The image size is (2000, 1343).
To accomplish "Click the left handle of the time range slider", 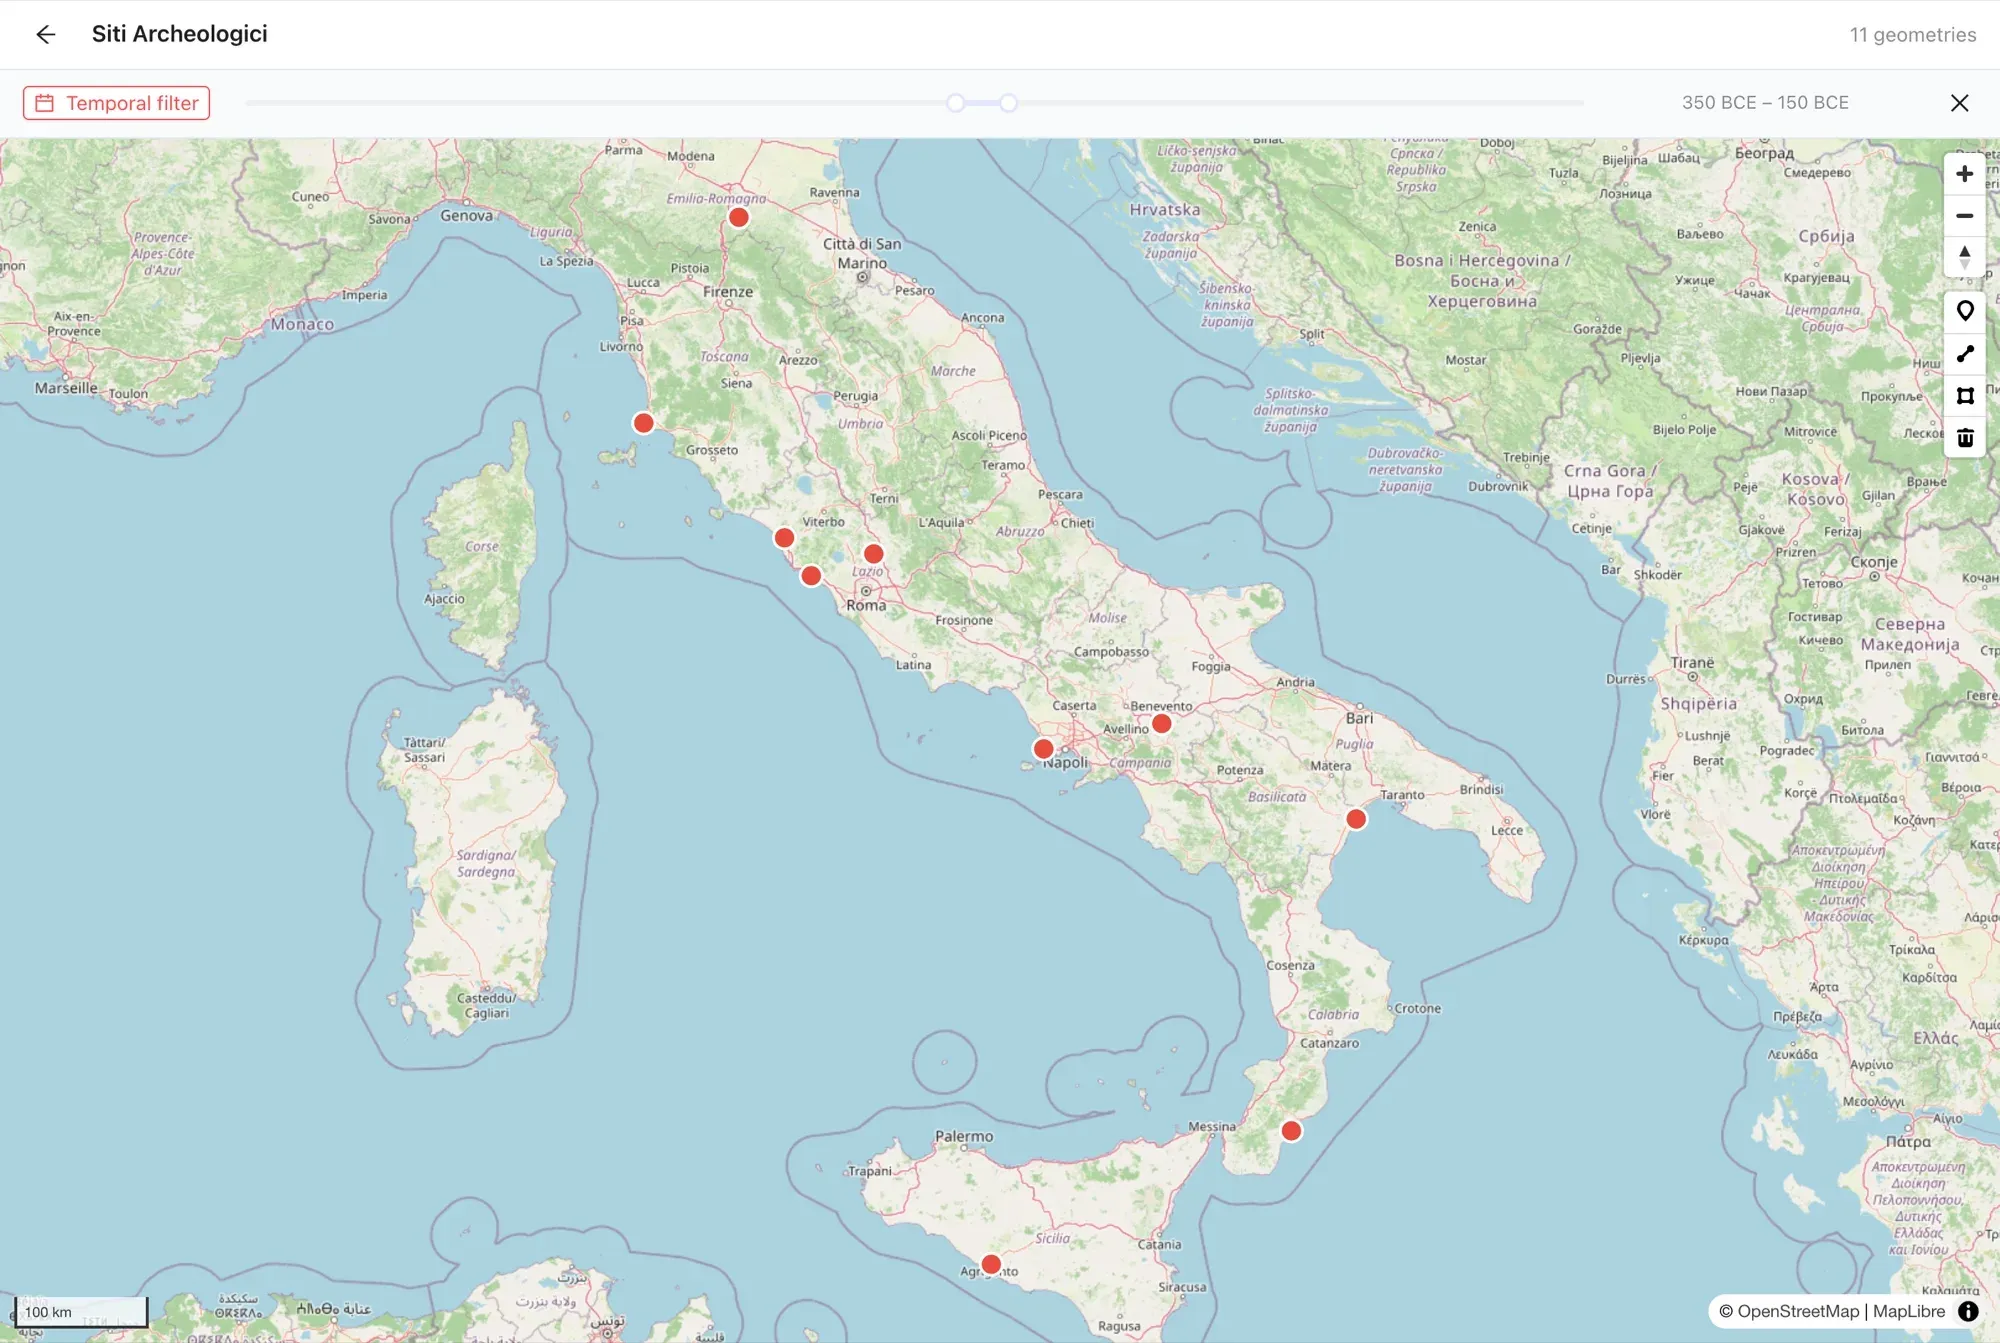I will pos(956,103).
